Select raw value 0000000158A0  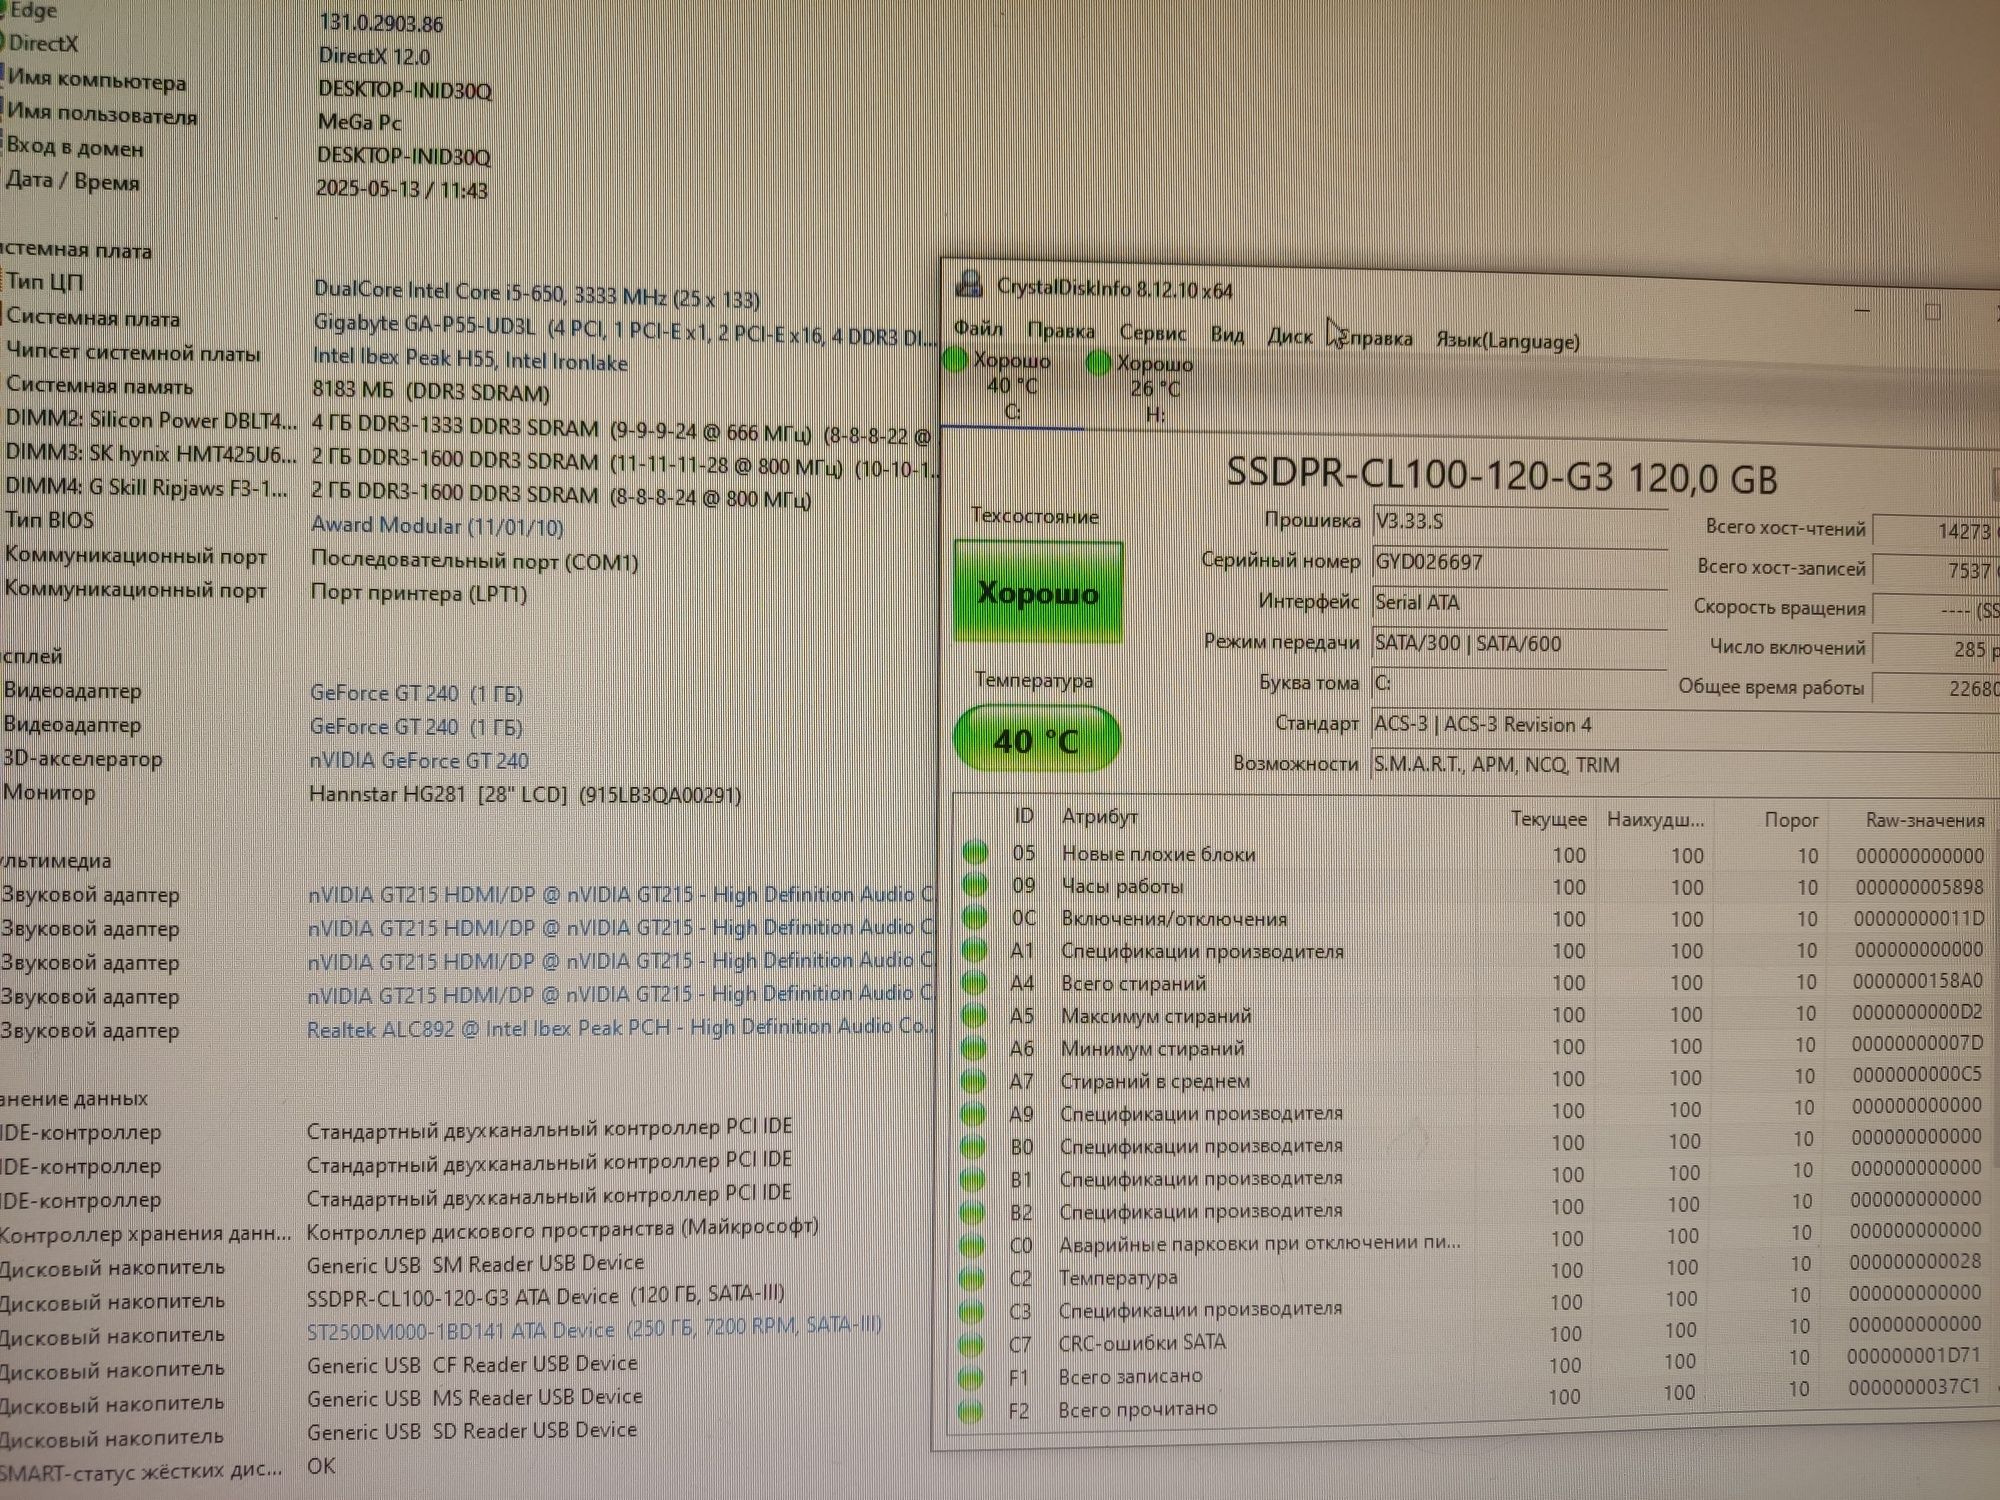pos(1917,981)
